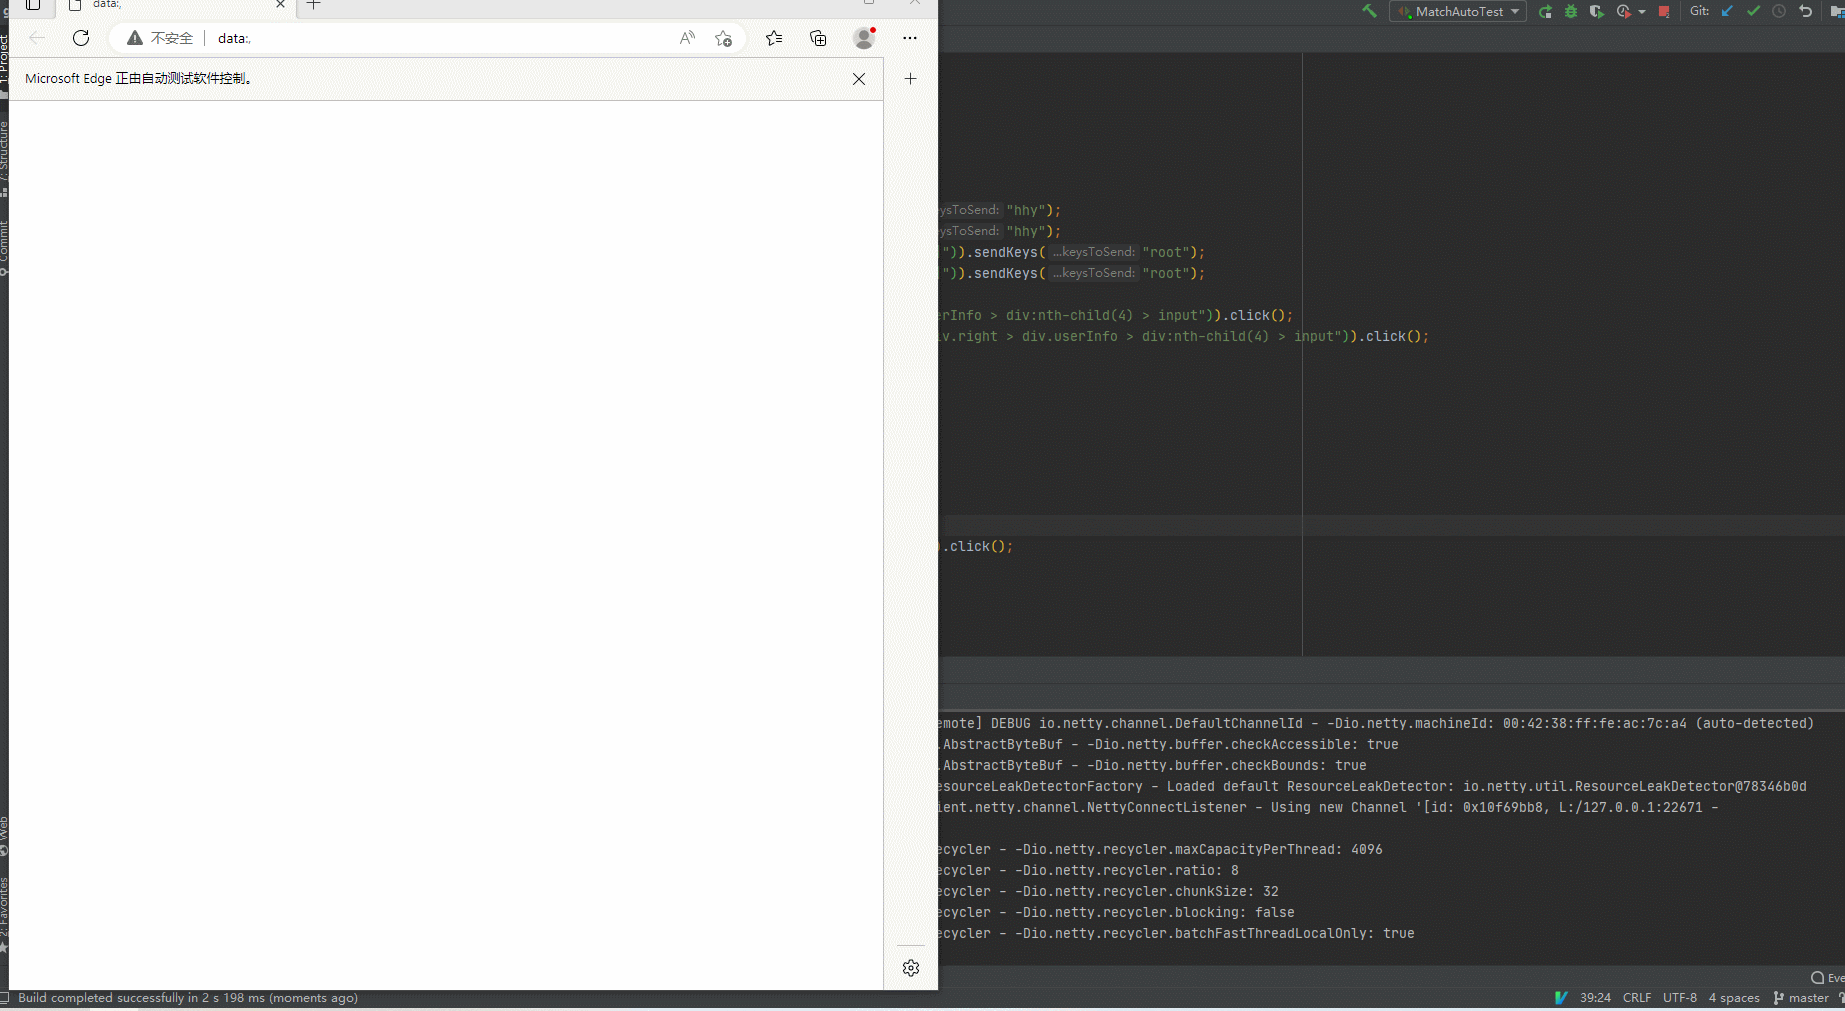
Task: Click the console line with io.netty.machineId
Action: tap(1375, 723)
